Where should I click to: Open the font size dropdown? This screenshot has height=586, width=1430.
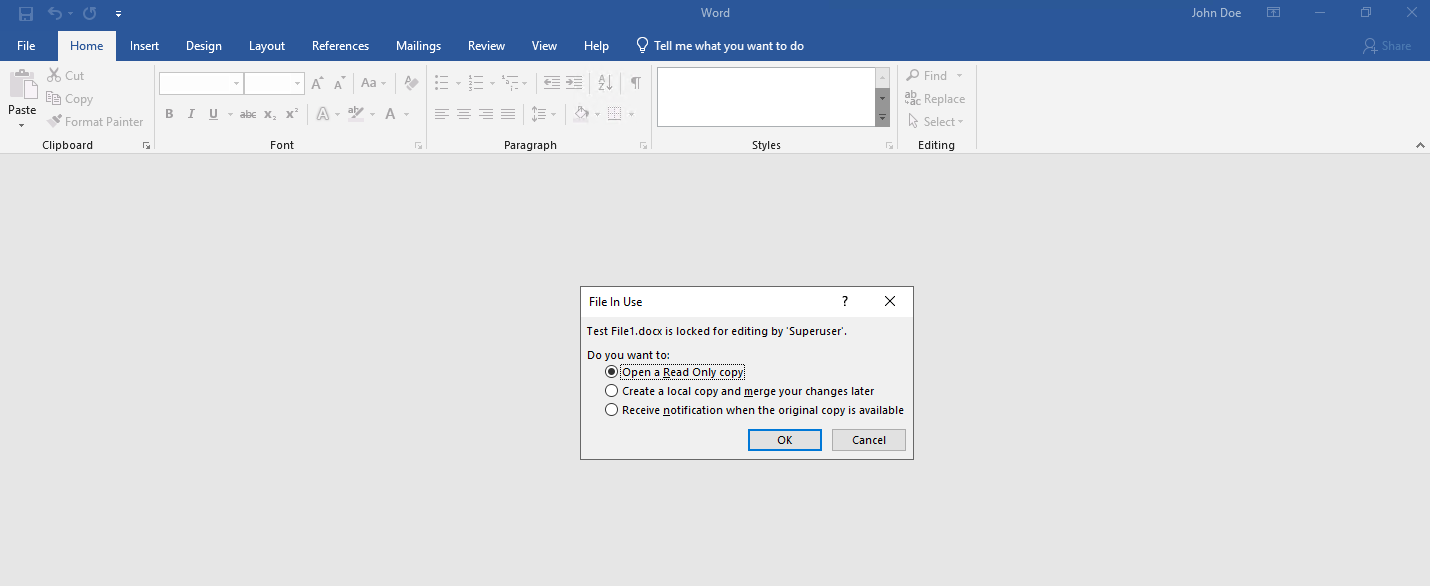[x=297, y=84]
